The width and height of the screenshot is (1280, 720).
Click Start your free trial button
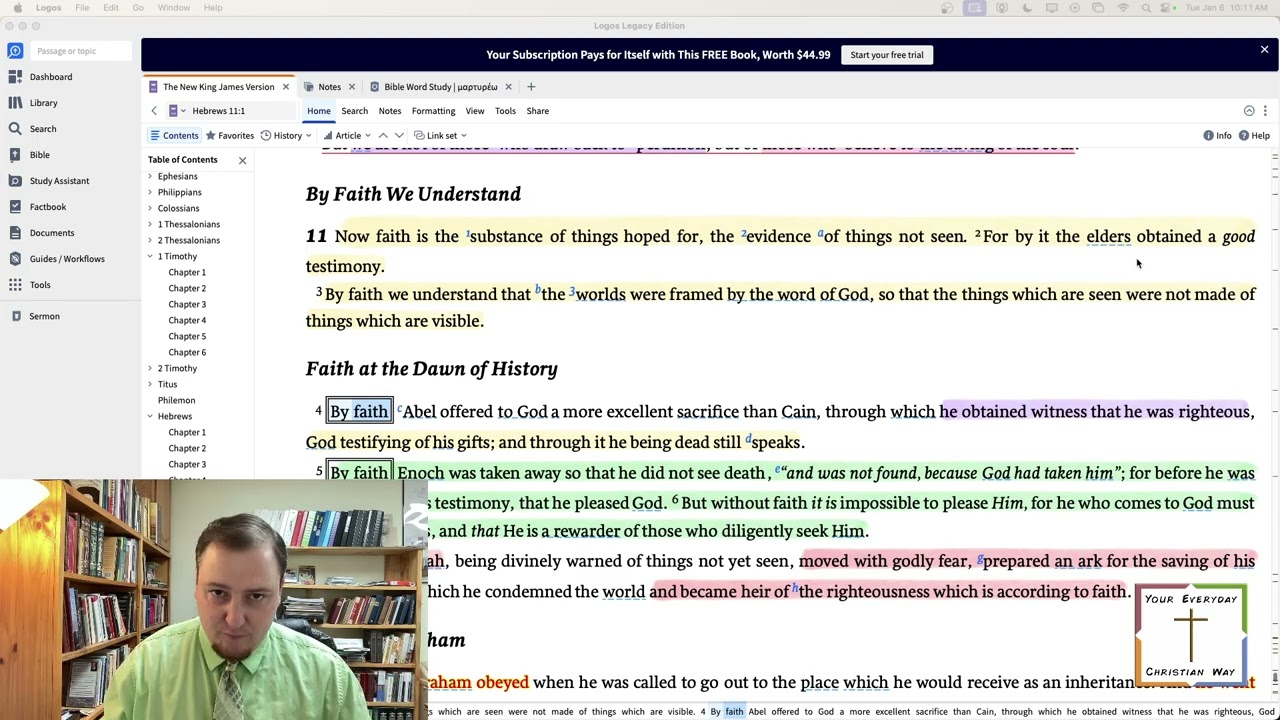[887, 55]
